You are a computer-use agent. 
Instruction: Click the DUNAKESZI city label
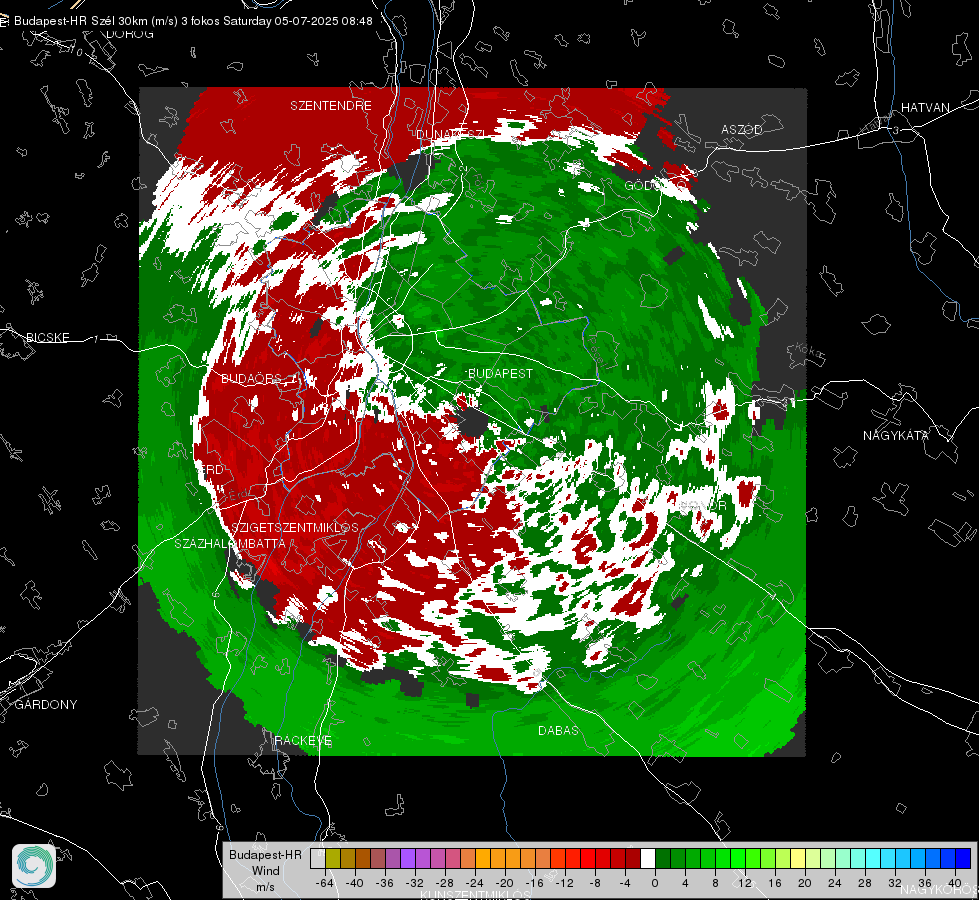[x=450, y=134]
